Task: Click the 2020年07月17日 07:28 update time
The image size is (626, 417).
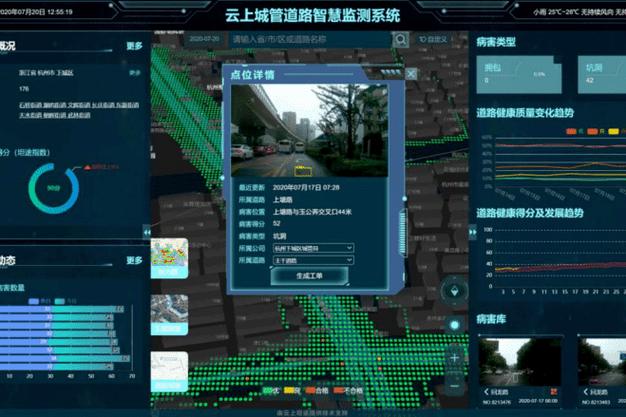Action: pyautogui.click(x=306, y=187)
